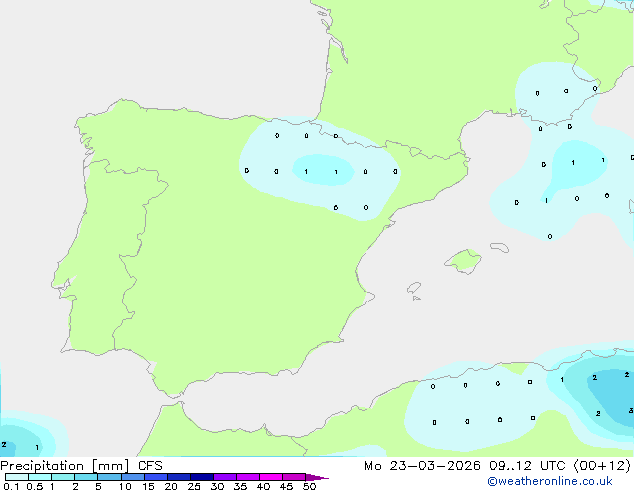The image size is (634, 490).
Task: Click the '50' legend scale label
Action: 310,486
